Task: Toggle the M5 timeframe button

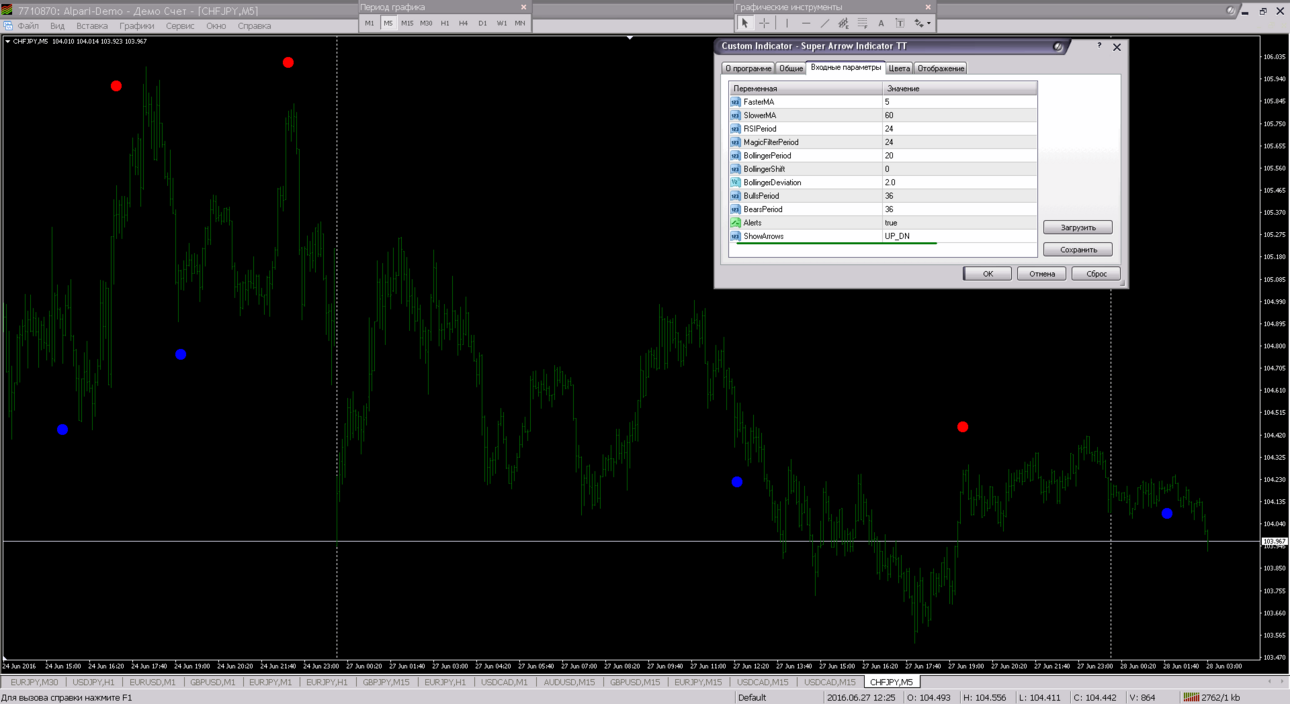Action: click(x=388, y=23)
